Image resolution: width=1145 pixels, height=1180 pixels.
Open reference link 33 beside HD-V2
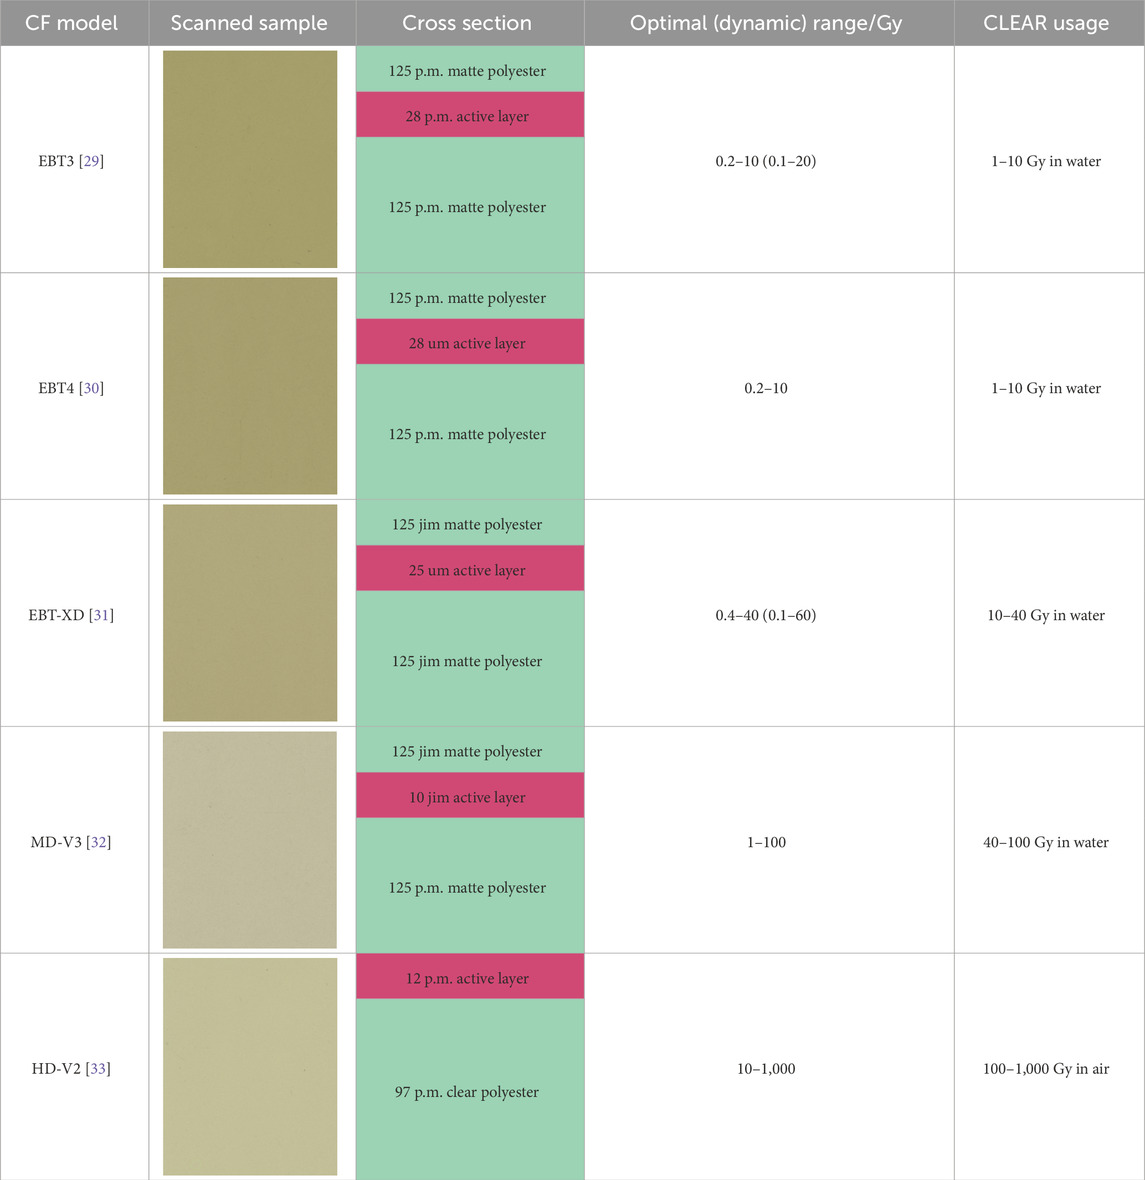point(98,1069)
